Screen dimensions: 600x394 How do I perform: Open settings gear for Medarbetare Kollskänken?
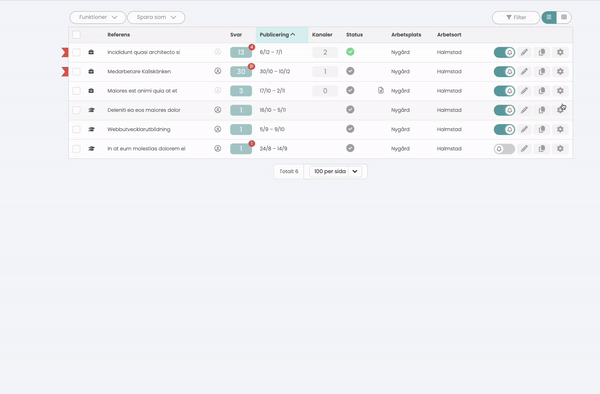coord(560,72)
